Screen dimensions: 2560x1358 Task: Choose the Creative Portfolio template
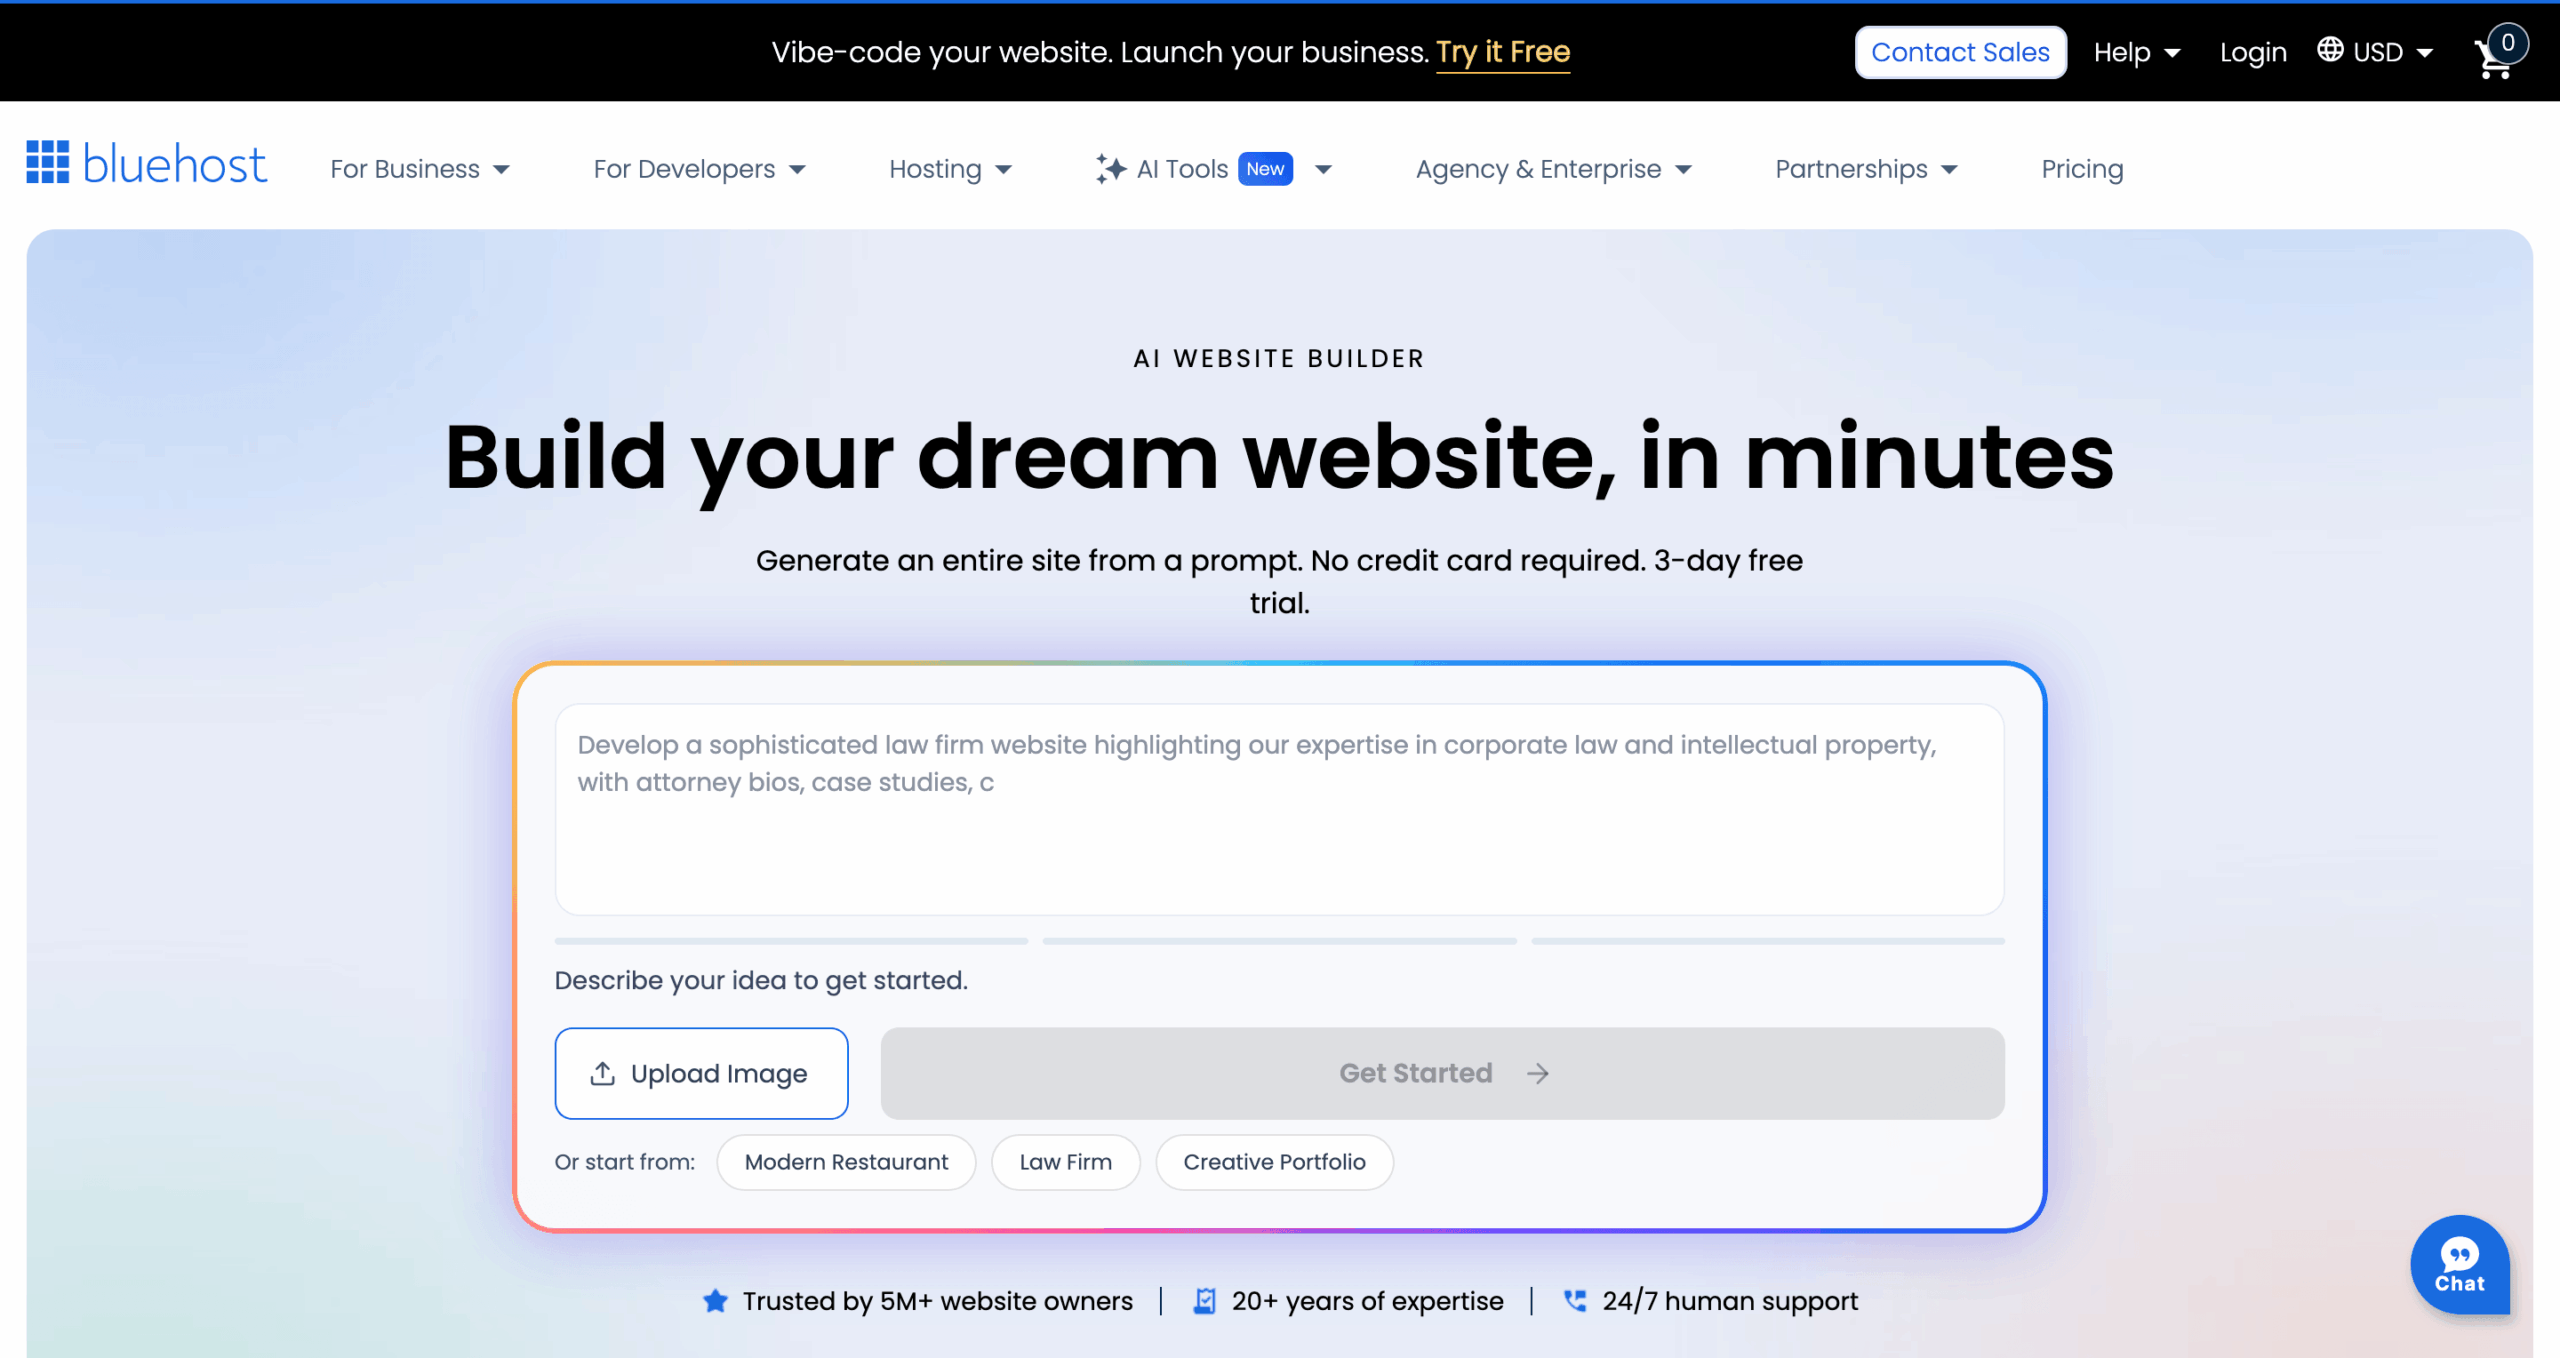point(1274,1162)
